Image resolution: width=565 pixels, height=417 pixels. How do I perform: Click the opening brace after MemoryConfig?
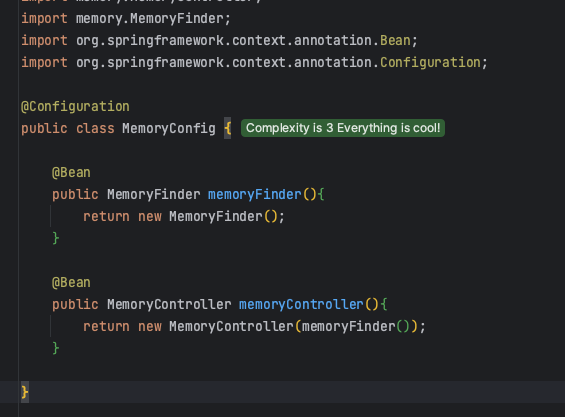pyautogui.click(x=227, y=129)
